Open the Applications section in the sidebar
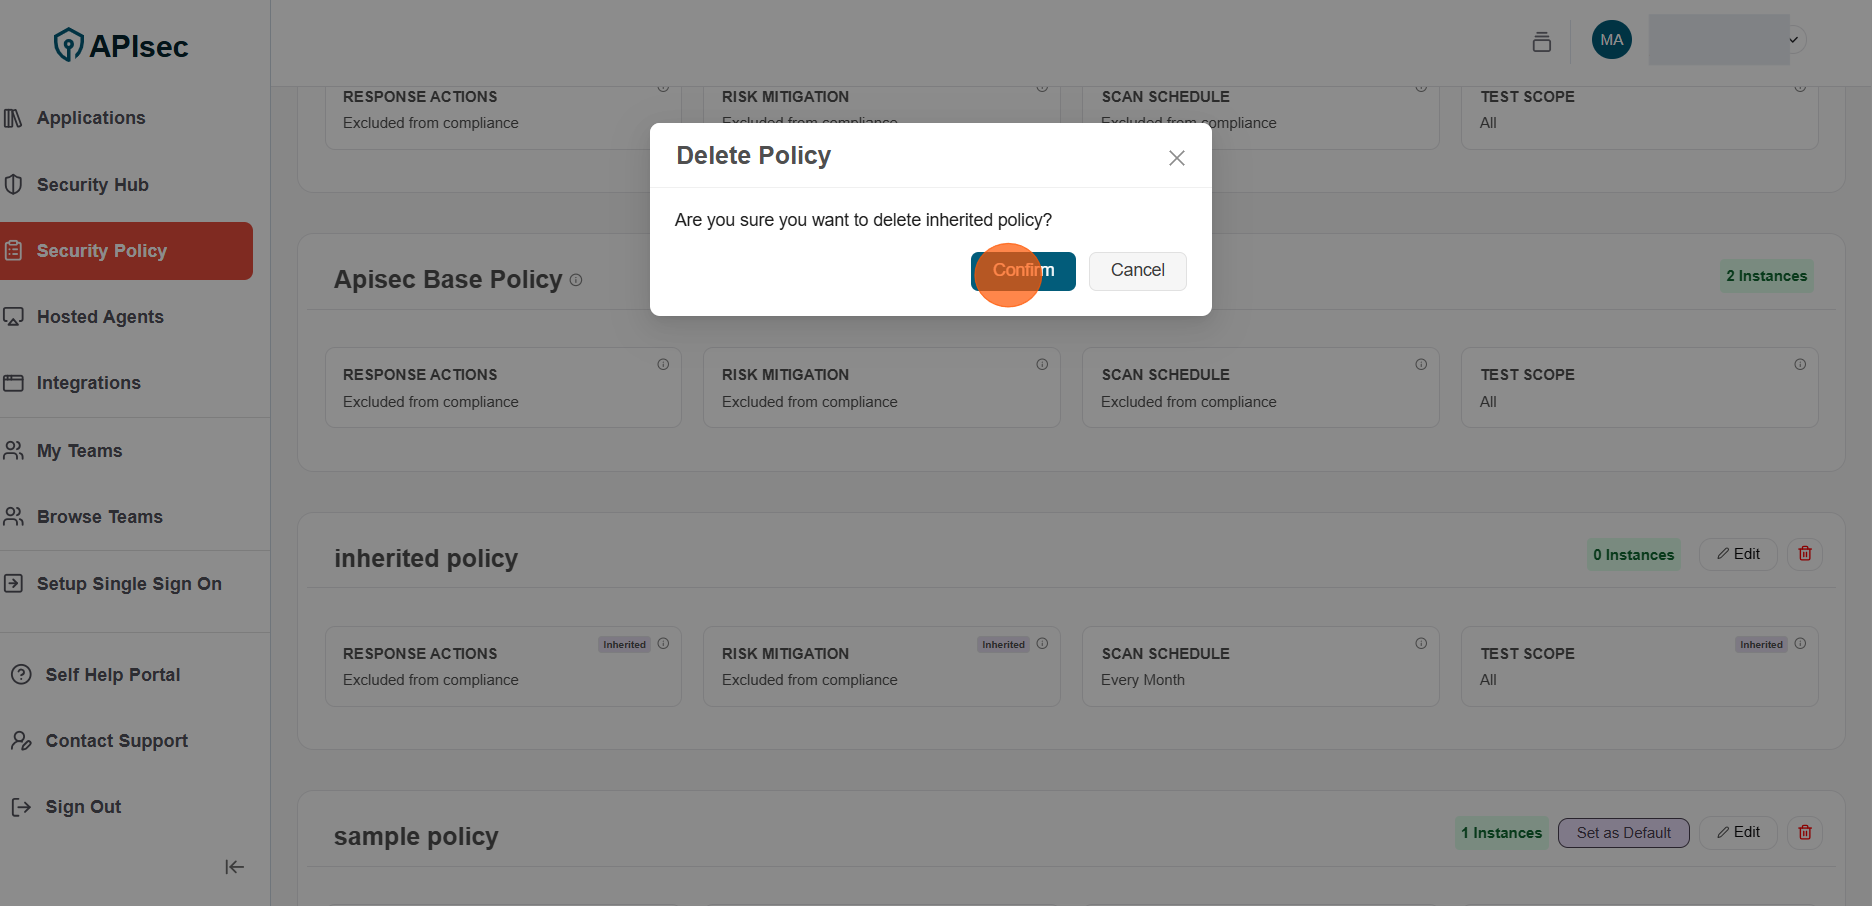This screenshot has height=906, width=1872. (x=90, y=117)
